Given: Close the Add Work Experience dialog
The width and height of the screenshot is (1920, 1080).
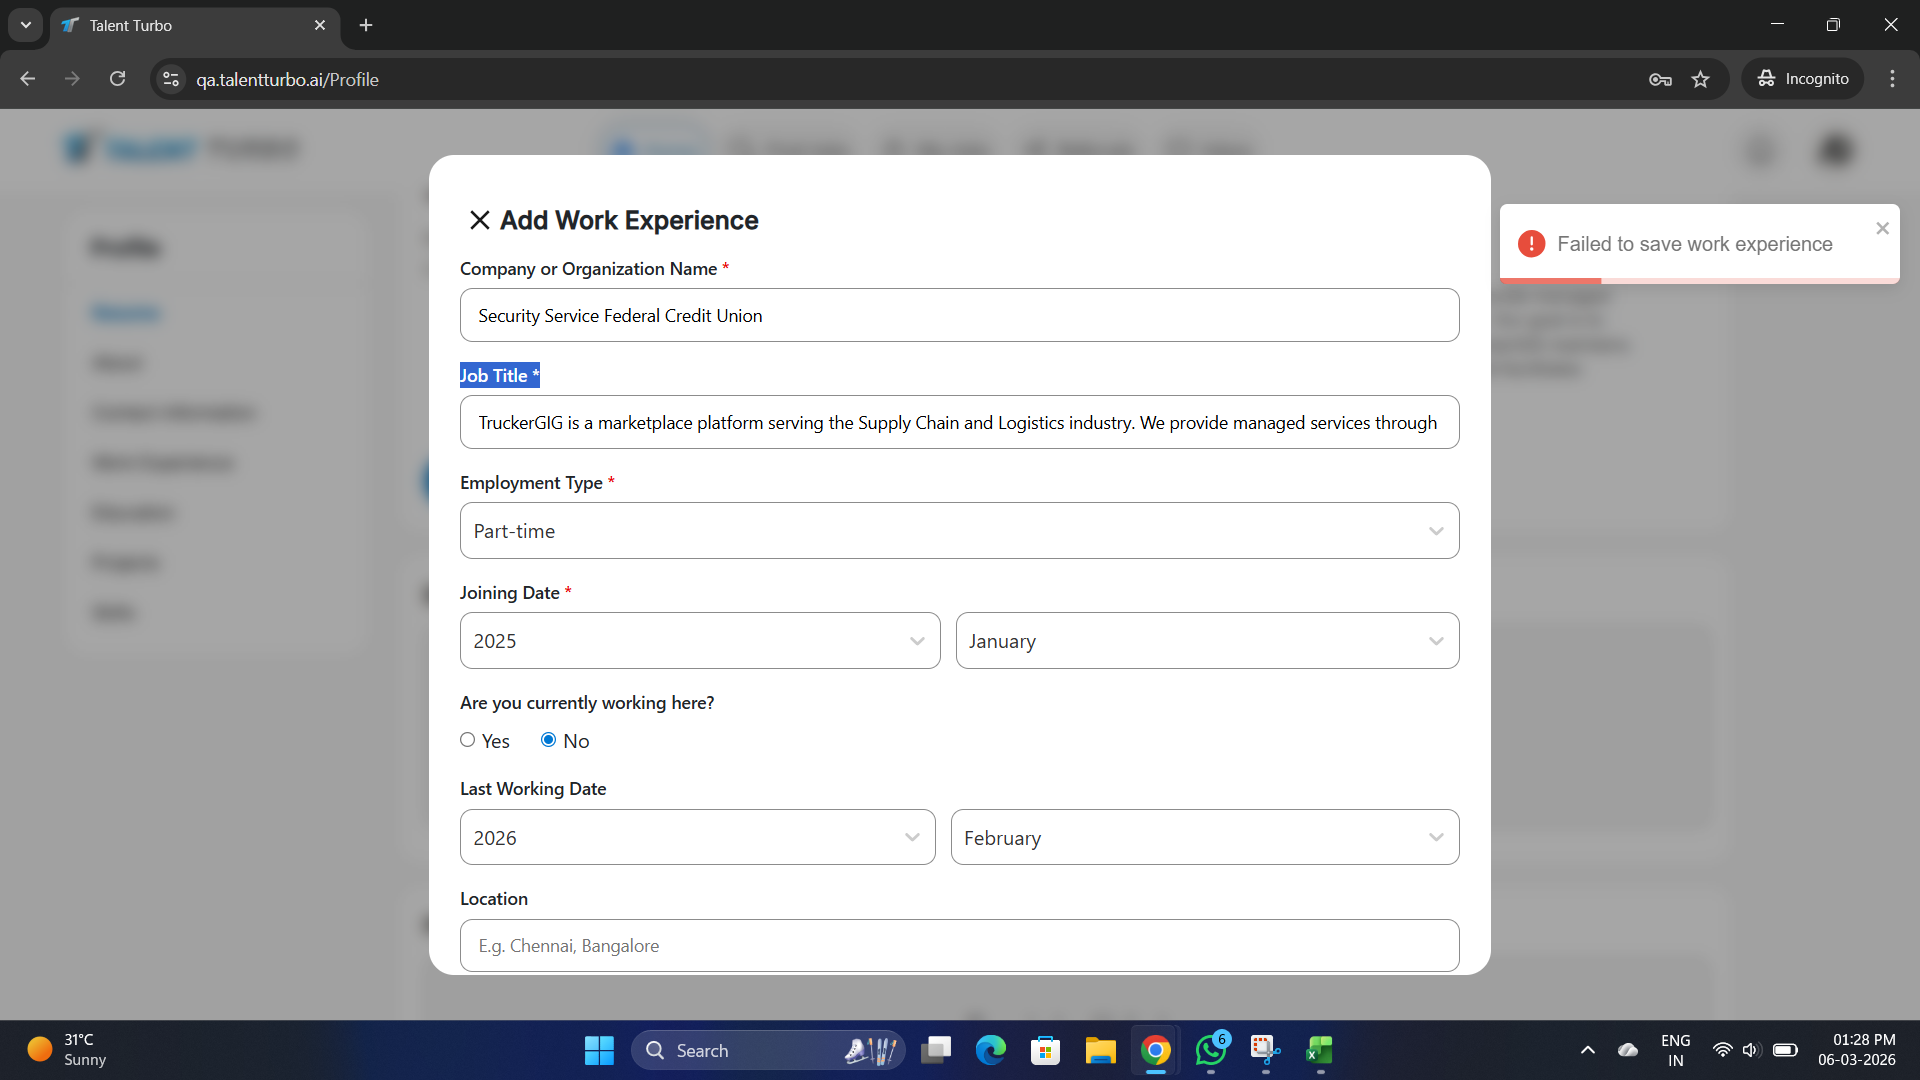Looking at the screenshot, I should pyautogui.click(x=479, y=220).
